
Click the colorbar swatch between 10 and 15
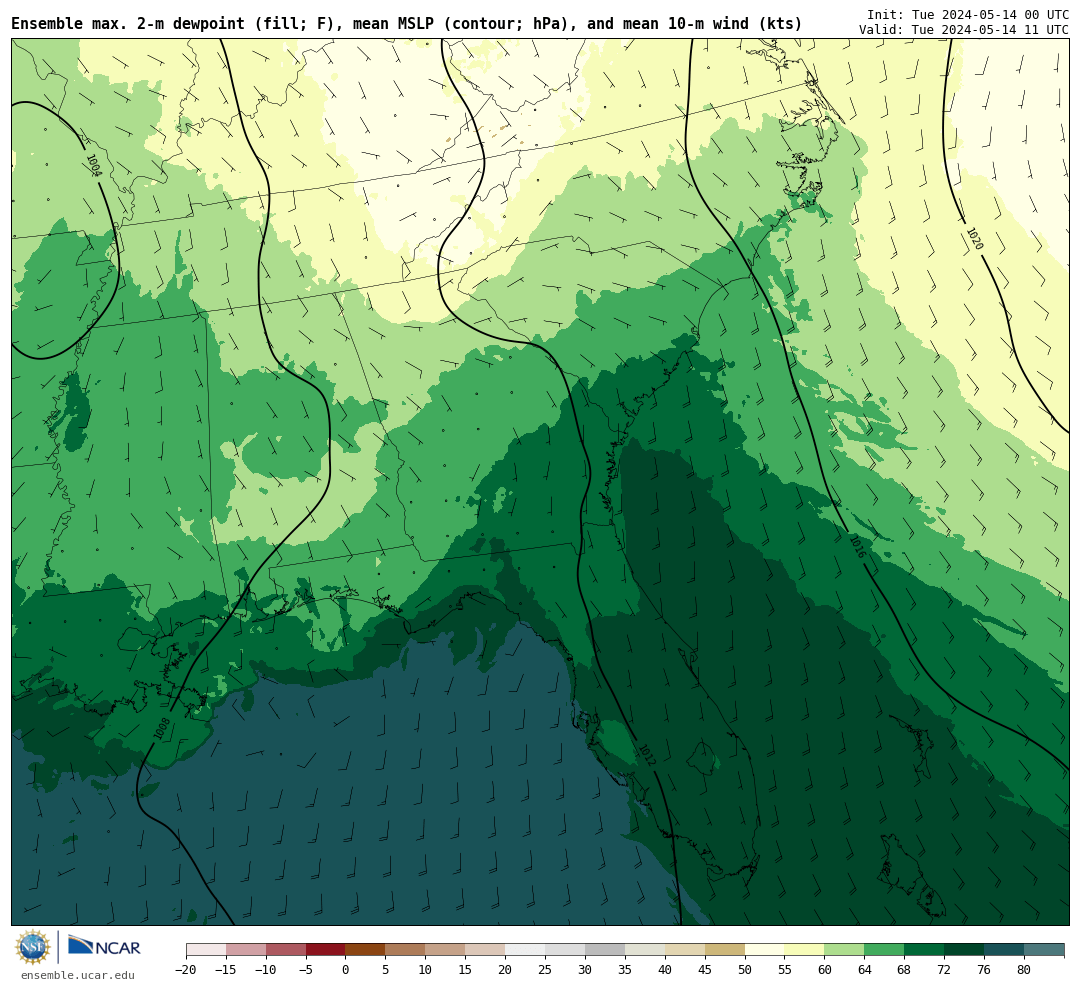pos(446,950)
